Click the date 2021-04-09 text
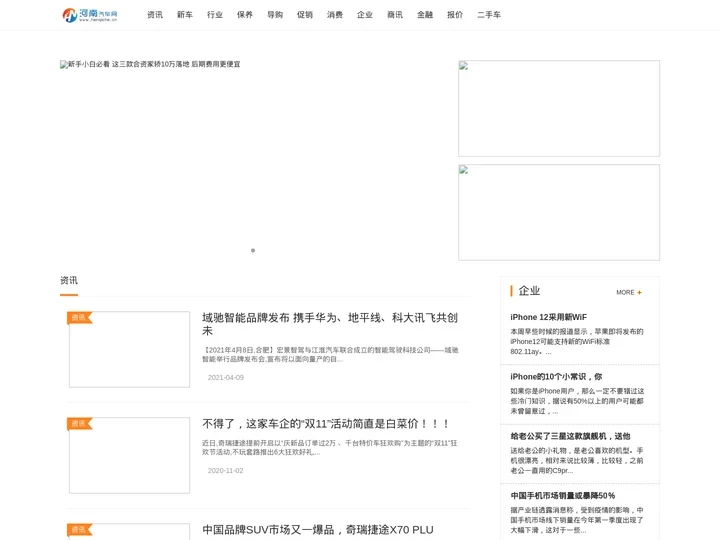 click(226, 377)
